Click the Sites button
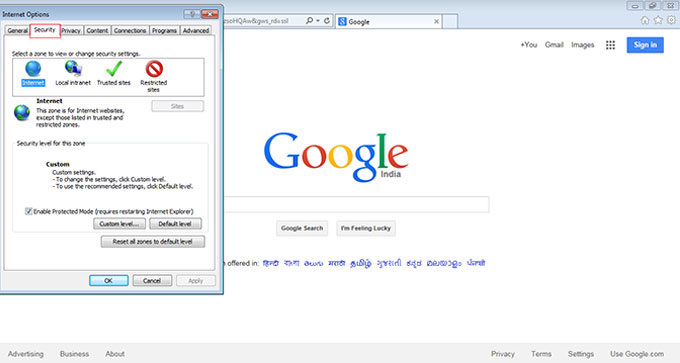This screenshot has height=363, width=680. [x=177, y=106]
